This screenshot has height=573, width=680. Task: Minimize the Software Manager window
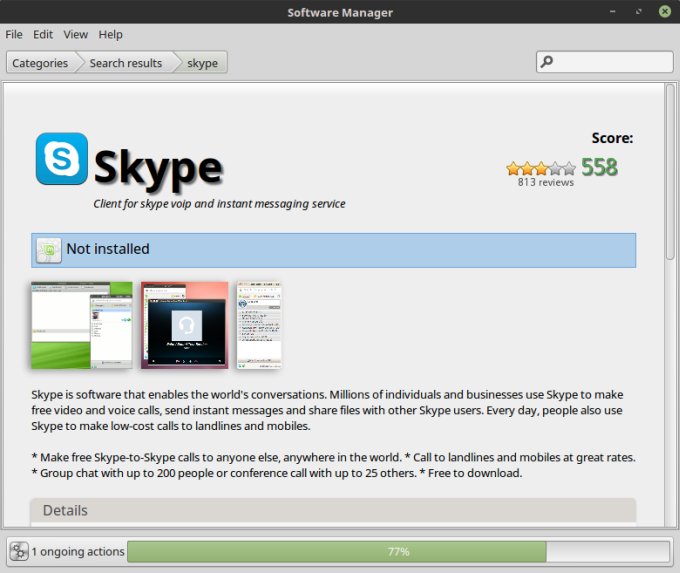pyautogui.click(x=613, y=12)
